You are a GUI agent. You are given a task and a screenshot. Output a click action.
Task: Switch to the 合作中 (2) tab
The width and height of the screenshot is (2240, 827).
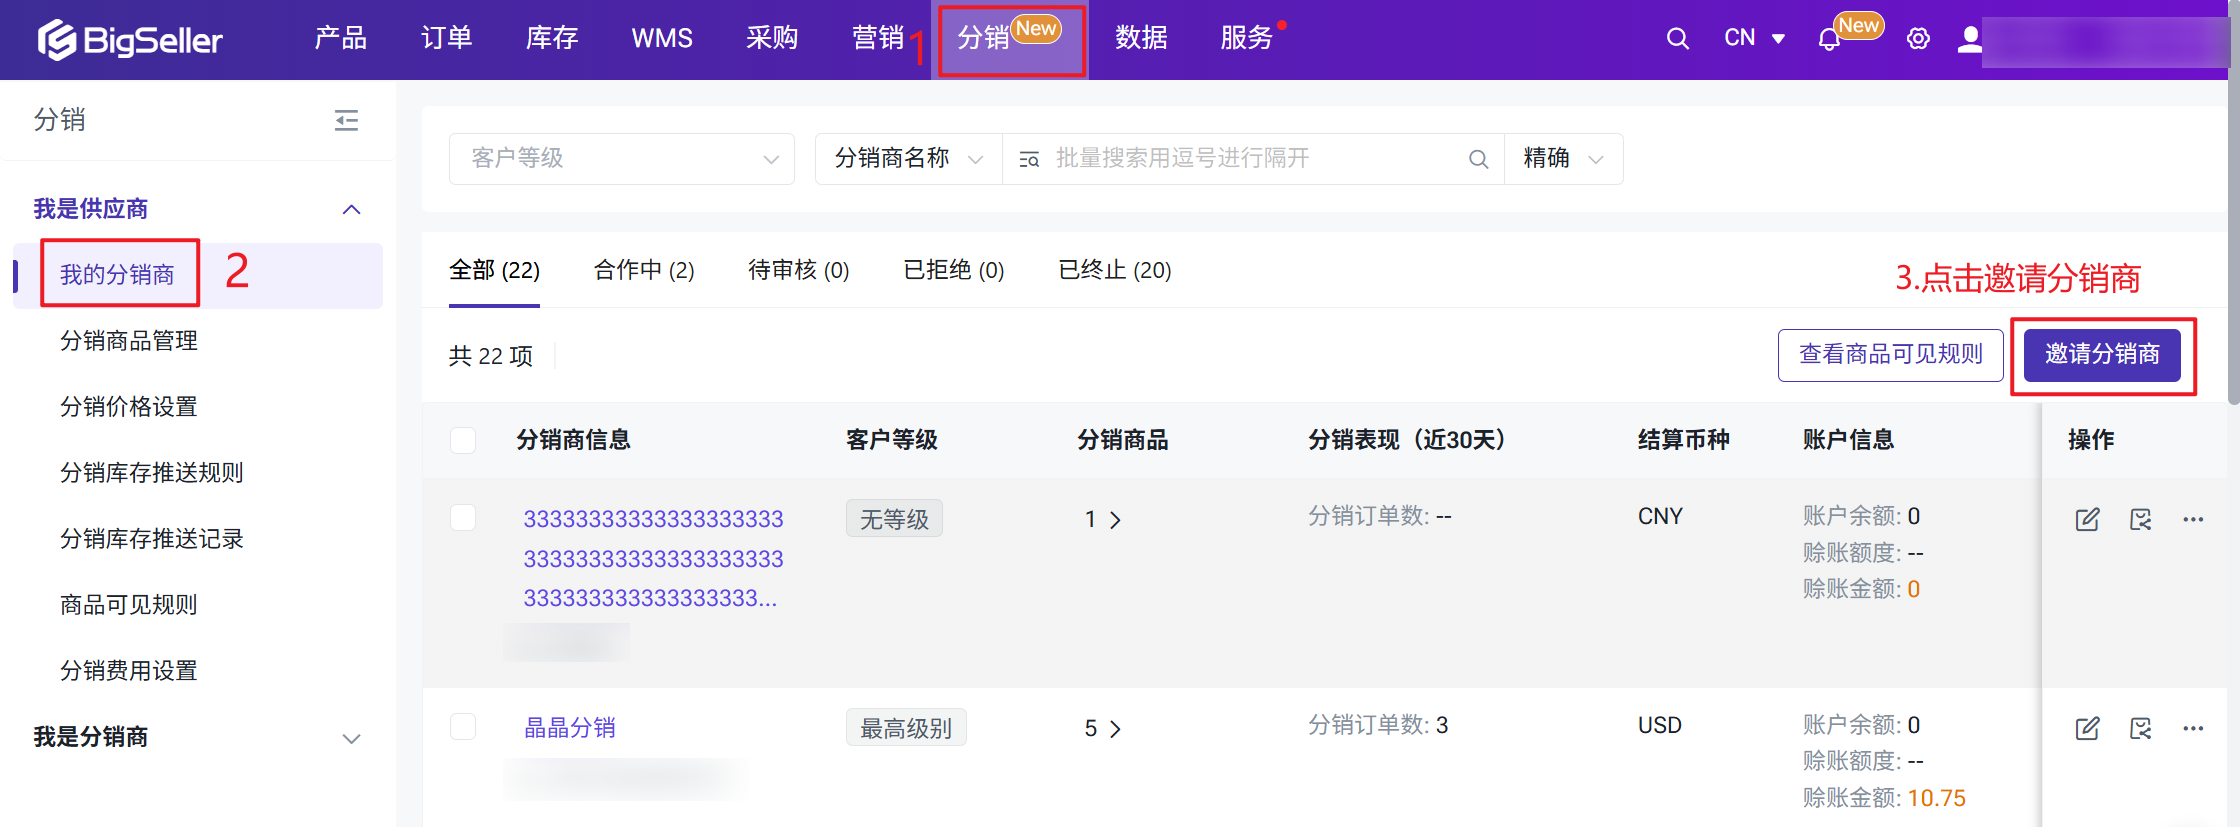pos(643,270)
